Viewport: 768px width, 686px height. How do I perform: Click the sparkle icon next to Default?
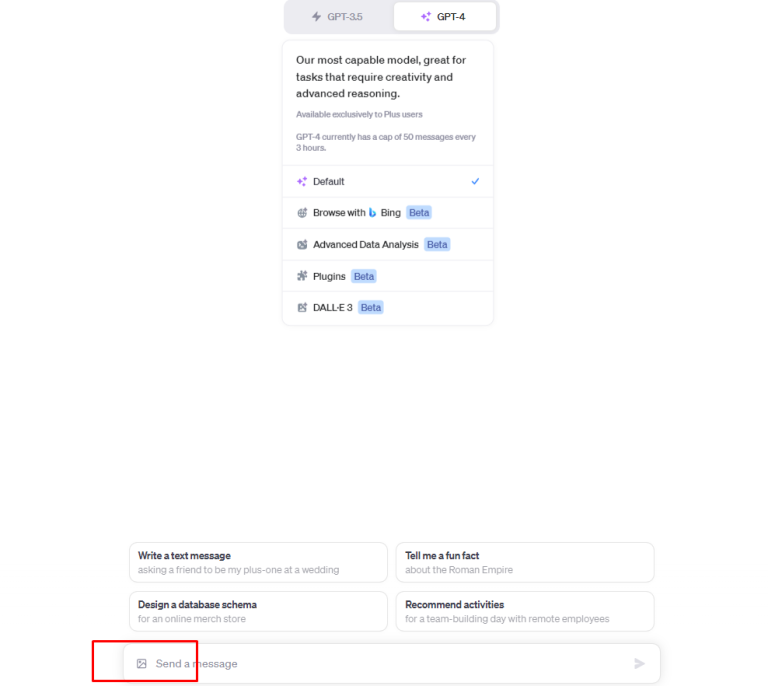click(302, 182)
